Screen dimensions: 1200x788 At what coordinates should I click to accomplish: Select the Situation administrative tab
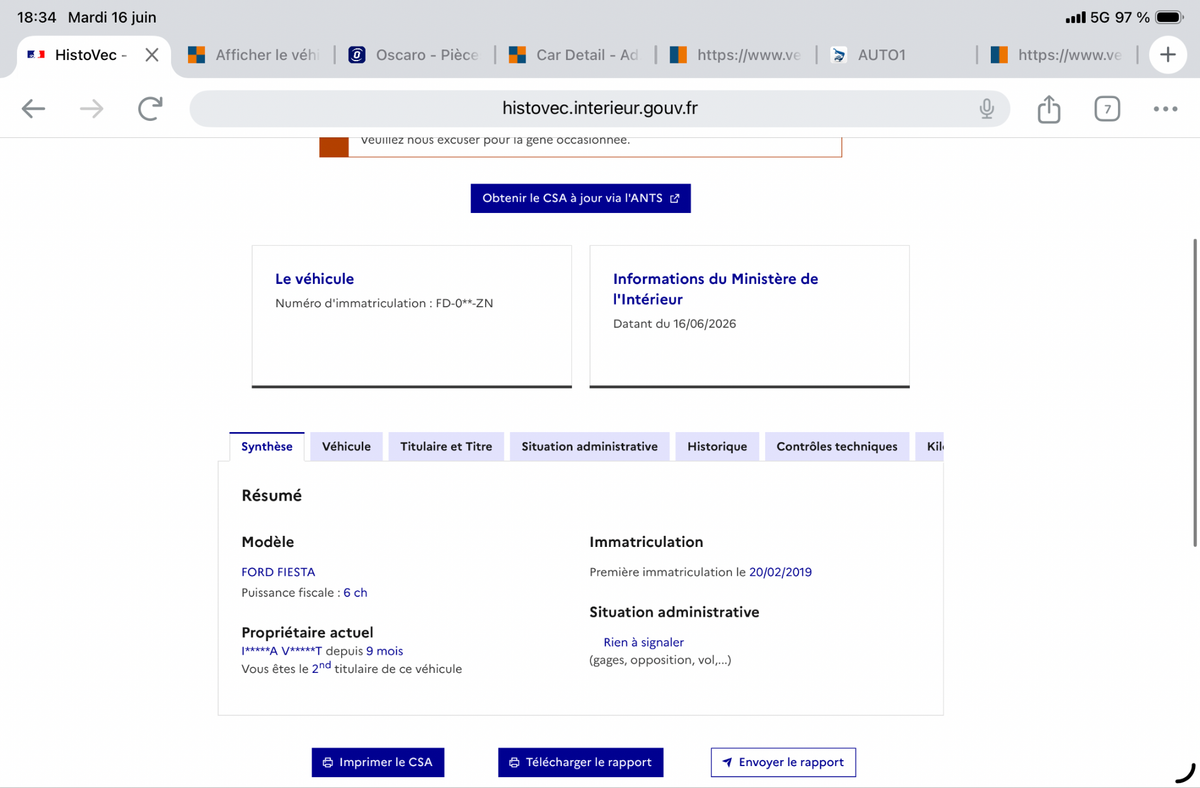click(589, 446)
